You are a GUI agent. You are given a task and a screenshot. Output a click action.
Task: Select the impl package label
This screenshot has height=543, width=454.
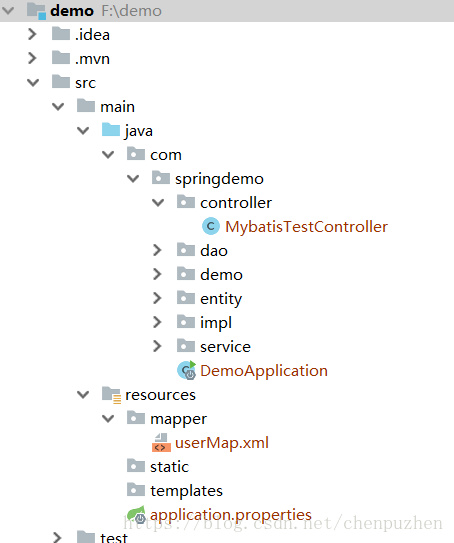point(216,323)
